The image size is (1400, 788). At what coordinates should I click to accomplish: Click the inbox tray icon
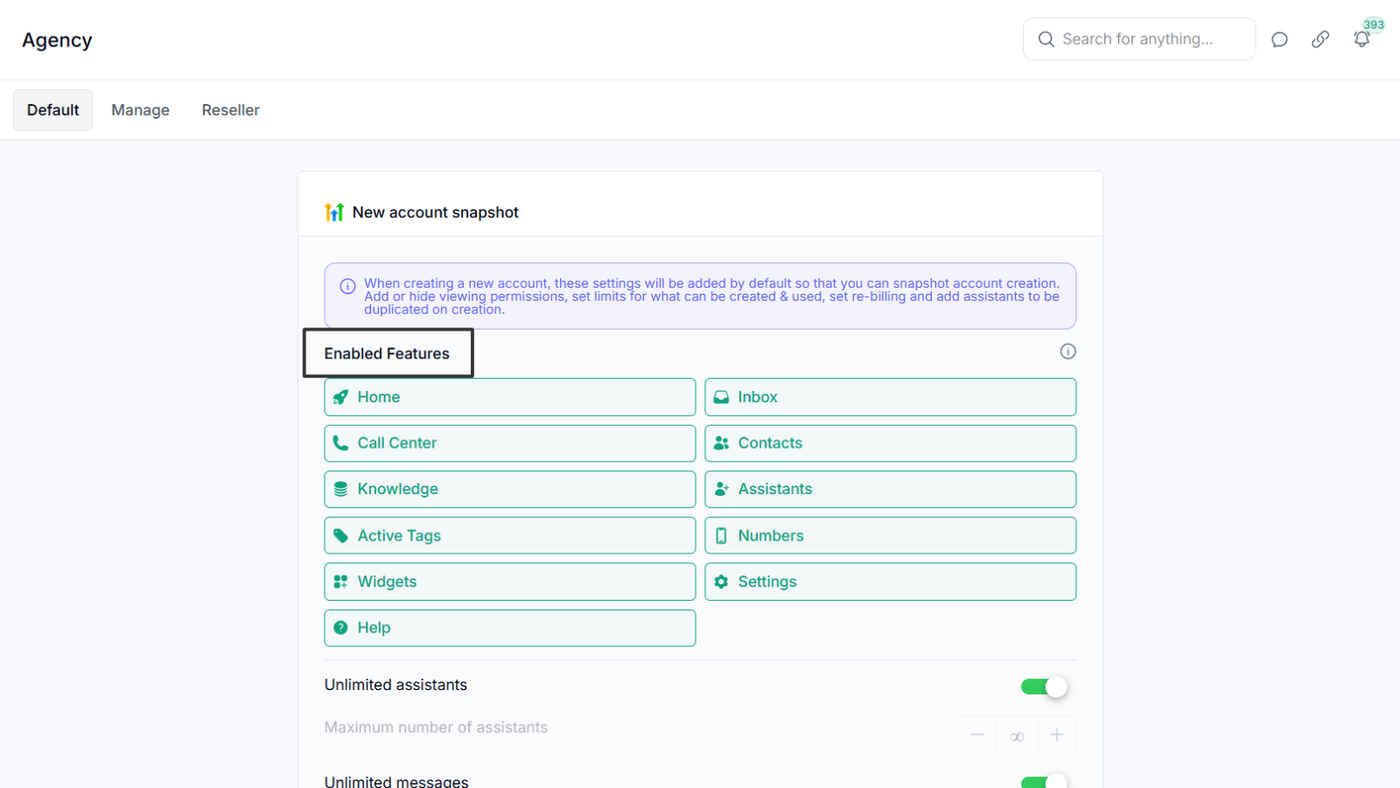(x=721, y=397)
